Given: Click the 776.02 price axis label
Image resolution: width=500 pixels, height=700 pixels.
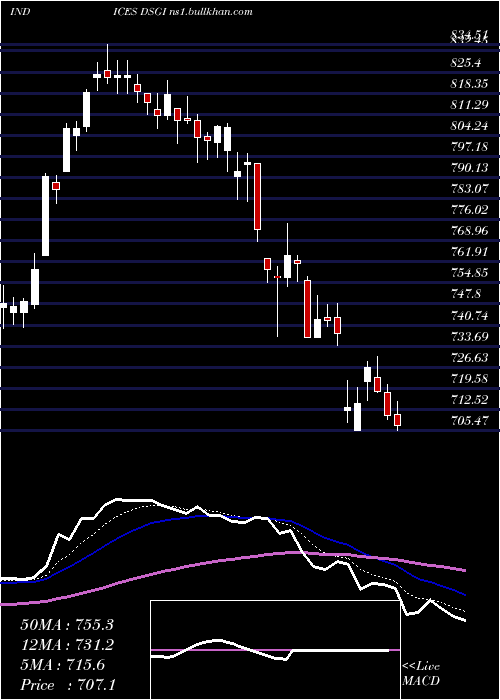Looking at the screenshot, I should pyautogui.click(x=469, y=210).
